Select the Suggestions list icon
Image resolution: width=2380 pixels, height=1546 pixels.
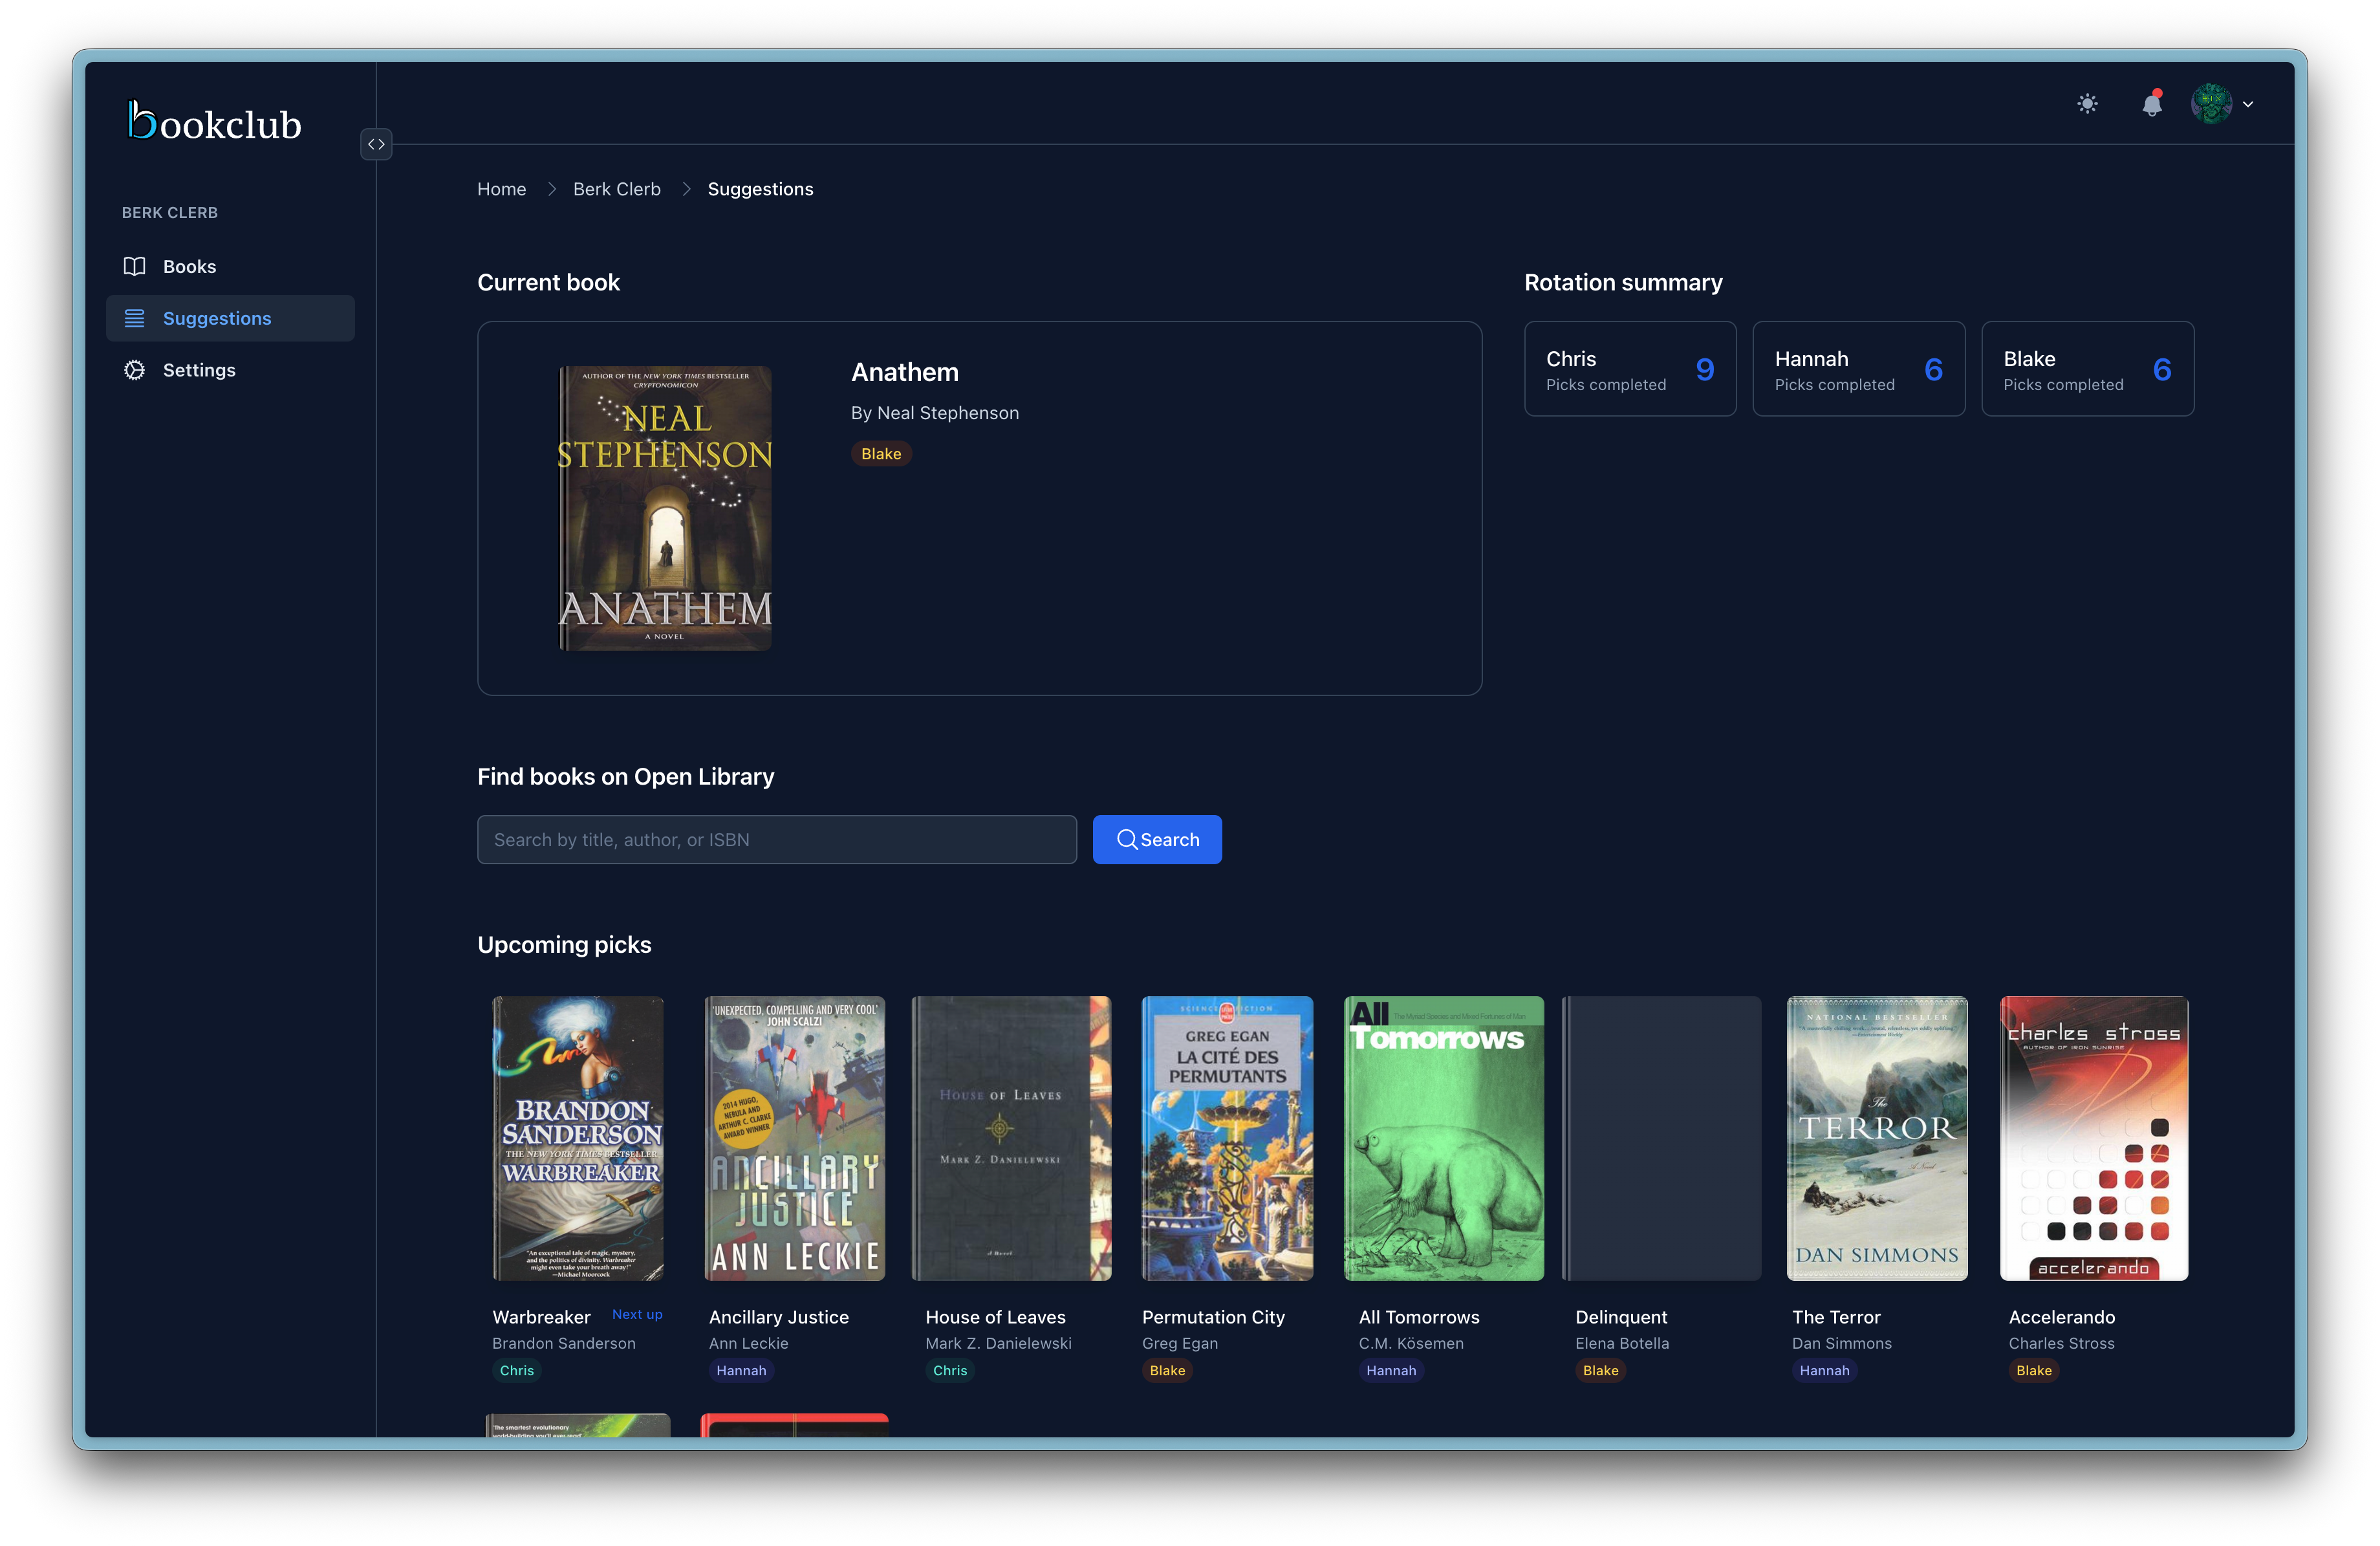(x=135, y=318)
